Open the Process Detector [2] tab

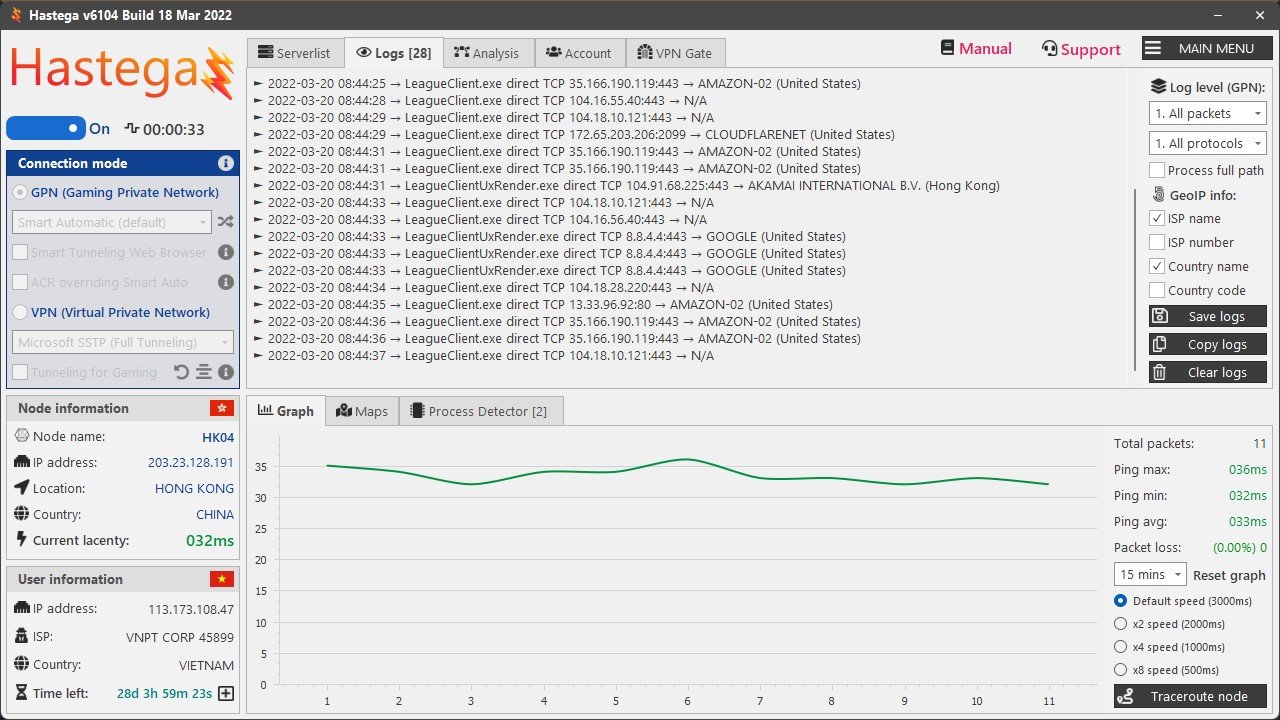(480, 411)
